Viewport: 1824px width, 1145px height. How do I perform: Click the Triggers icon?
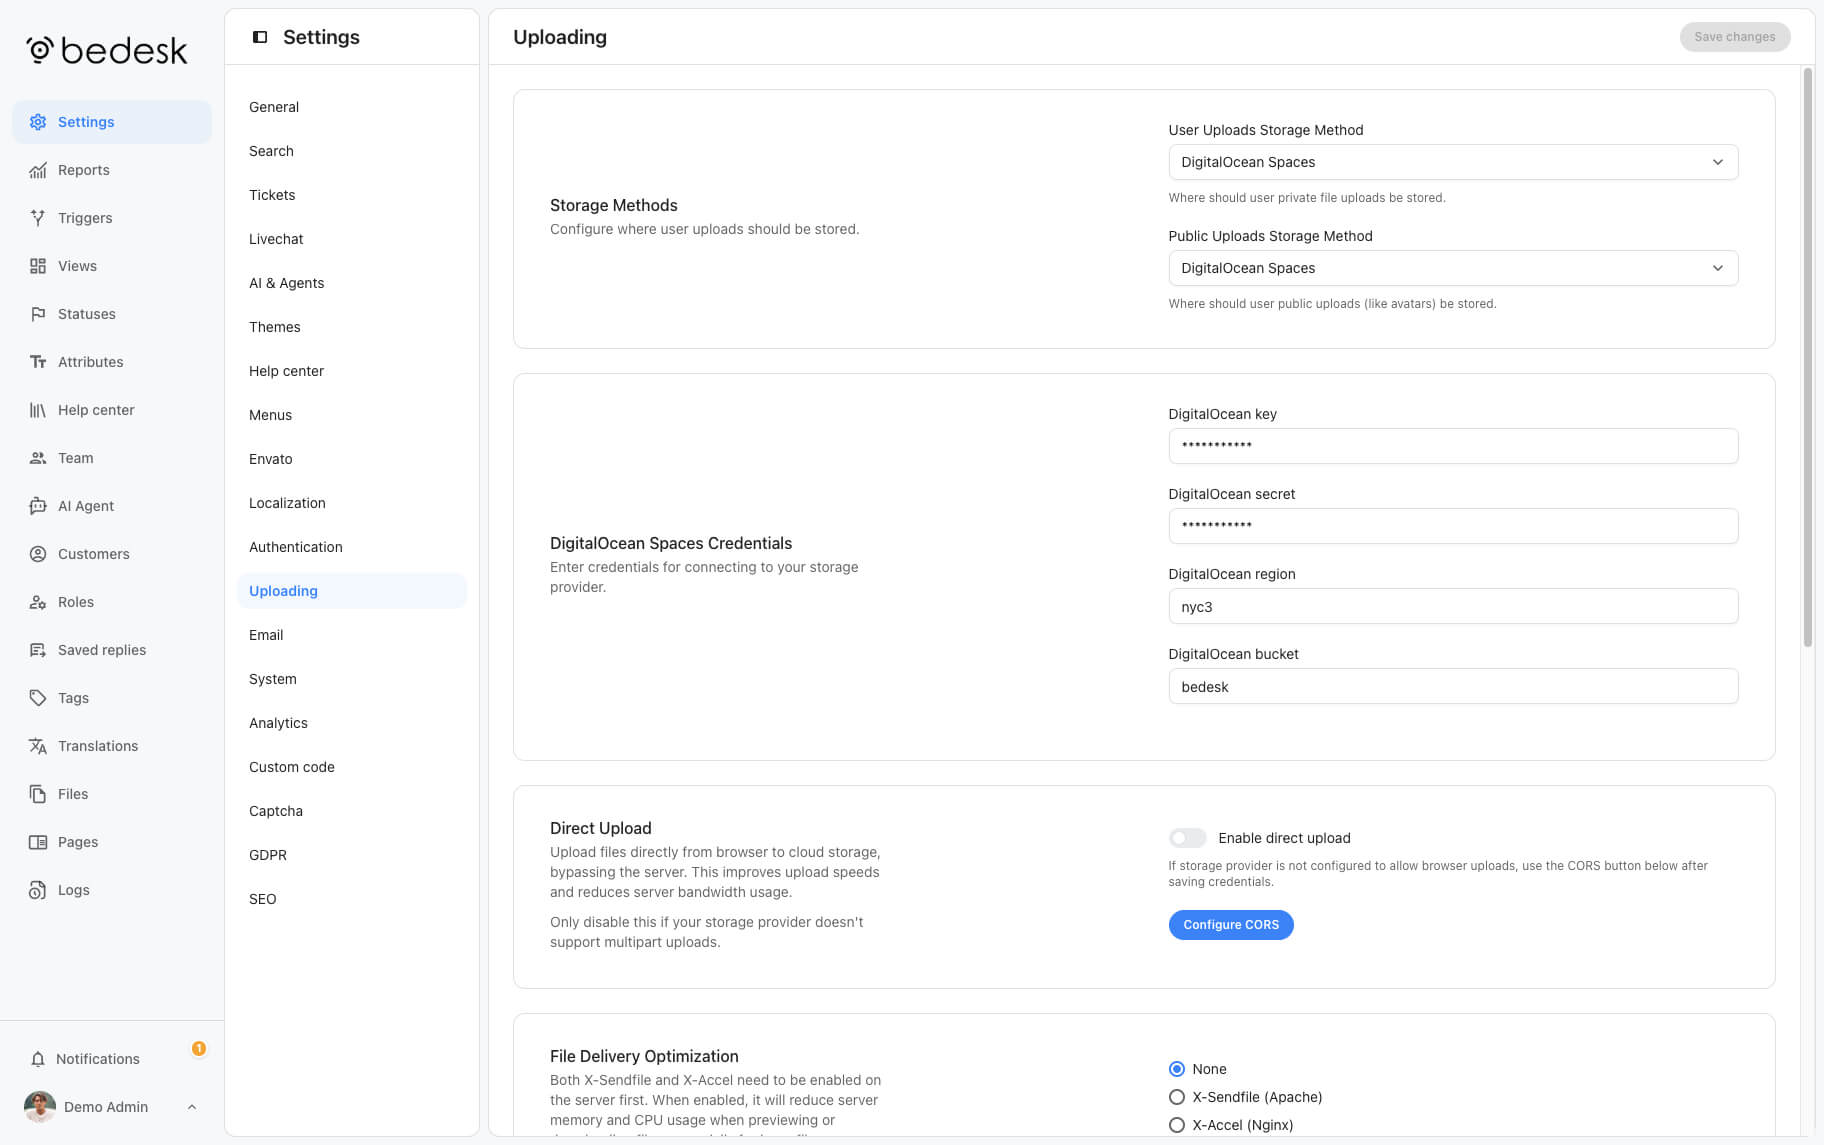coord(38,218)
